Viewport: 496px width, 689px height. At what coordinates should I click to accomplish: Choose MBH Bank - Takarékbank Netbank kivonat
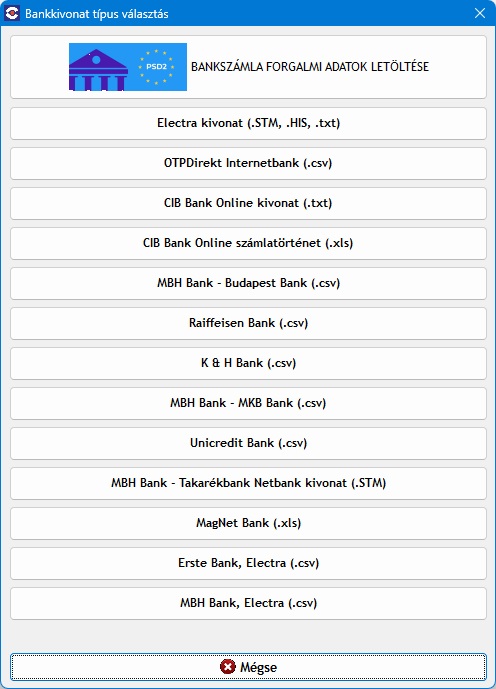point(248,483)
